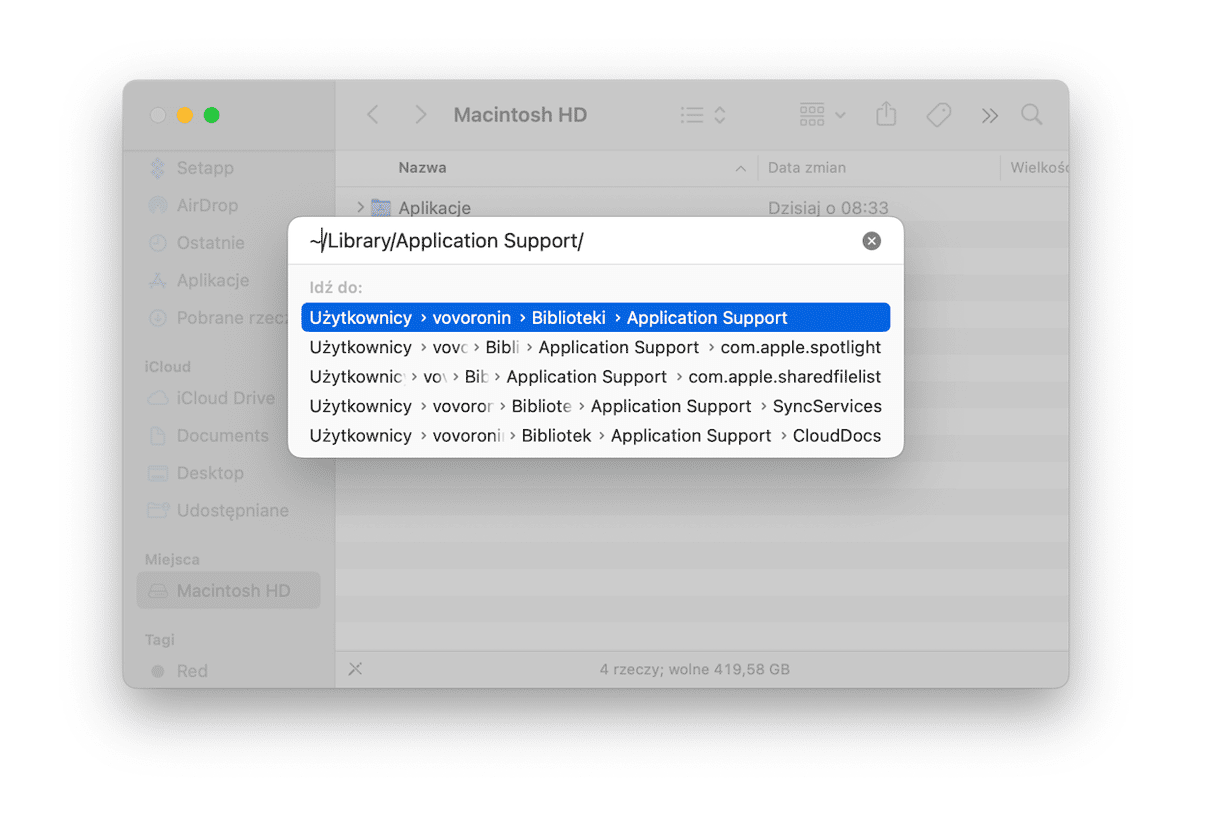The width and height of the screenshot is (1216, 815).
Task: Go back in Finder history
Action: (373, 115)
